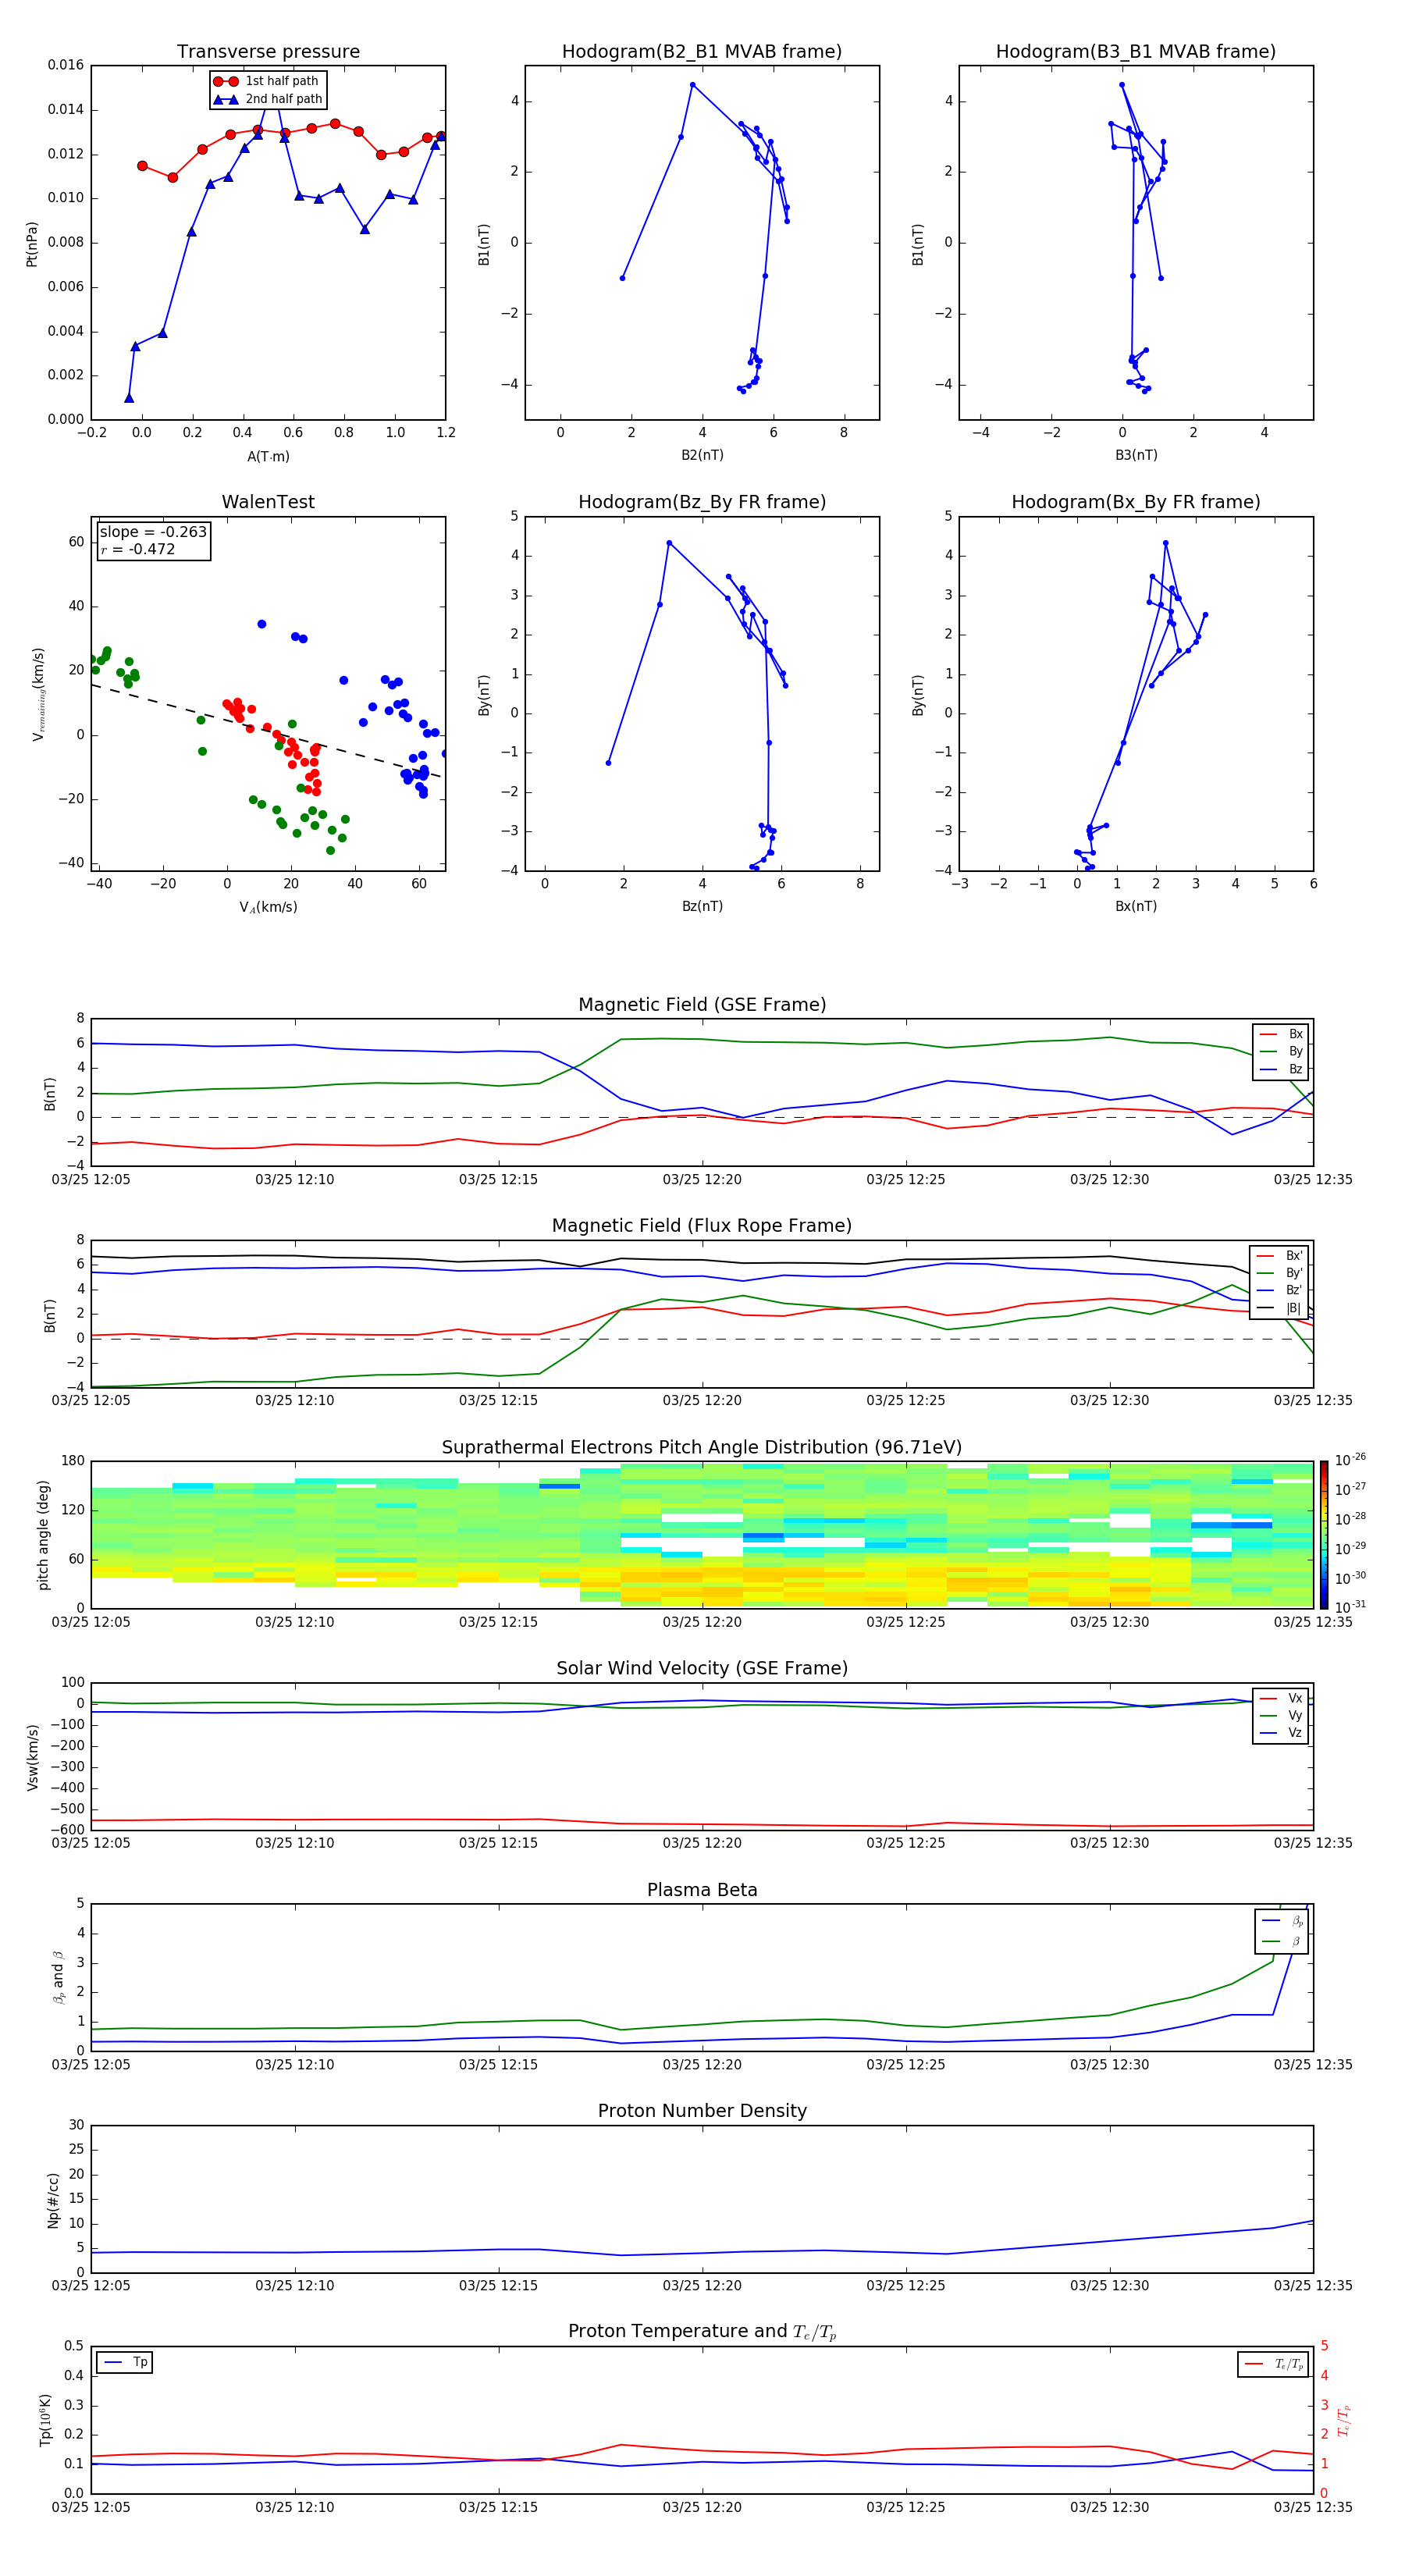Click the 'Hodogram(Bx_By FR frame)' title
The width and height of the screenshot is (1405, 2576).
pyautogui.click(x=1136, y=502)
